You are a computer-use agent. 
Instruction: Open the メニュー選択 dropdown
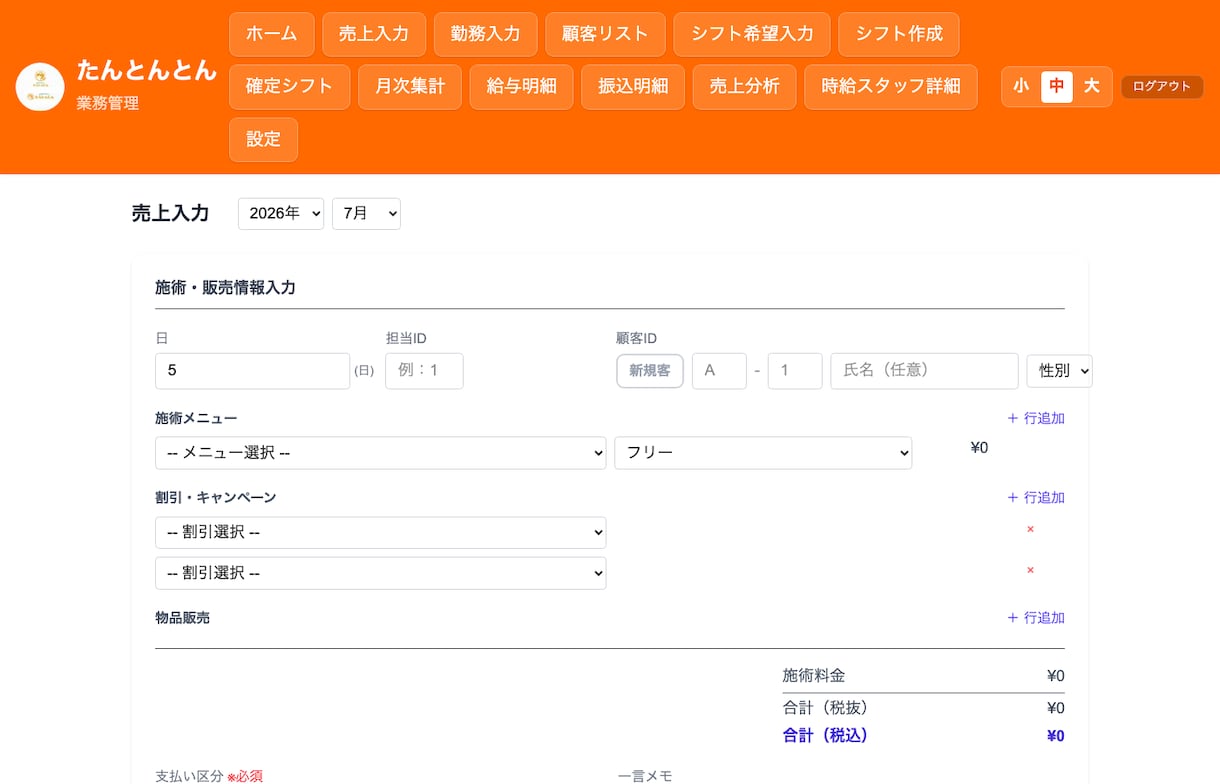click(x=381, y=452)
